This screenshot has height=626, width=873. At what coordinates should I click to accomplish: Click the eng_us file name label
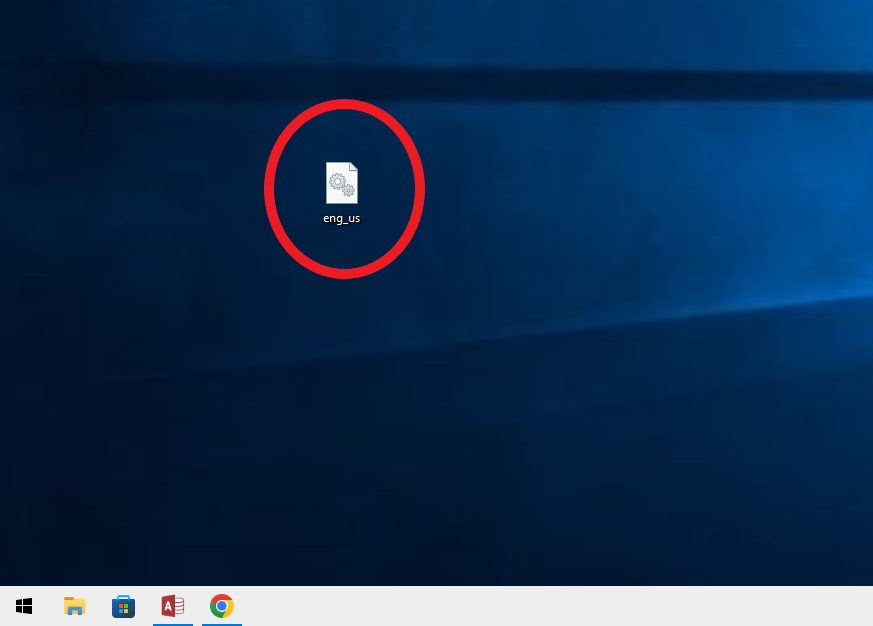tap(342, 218)
